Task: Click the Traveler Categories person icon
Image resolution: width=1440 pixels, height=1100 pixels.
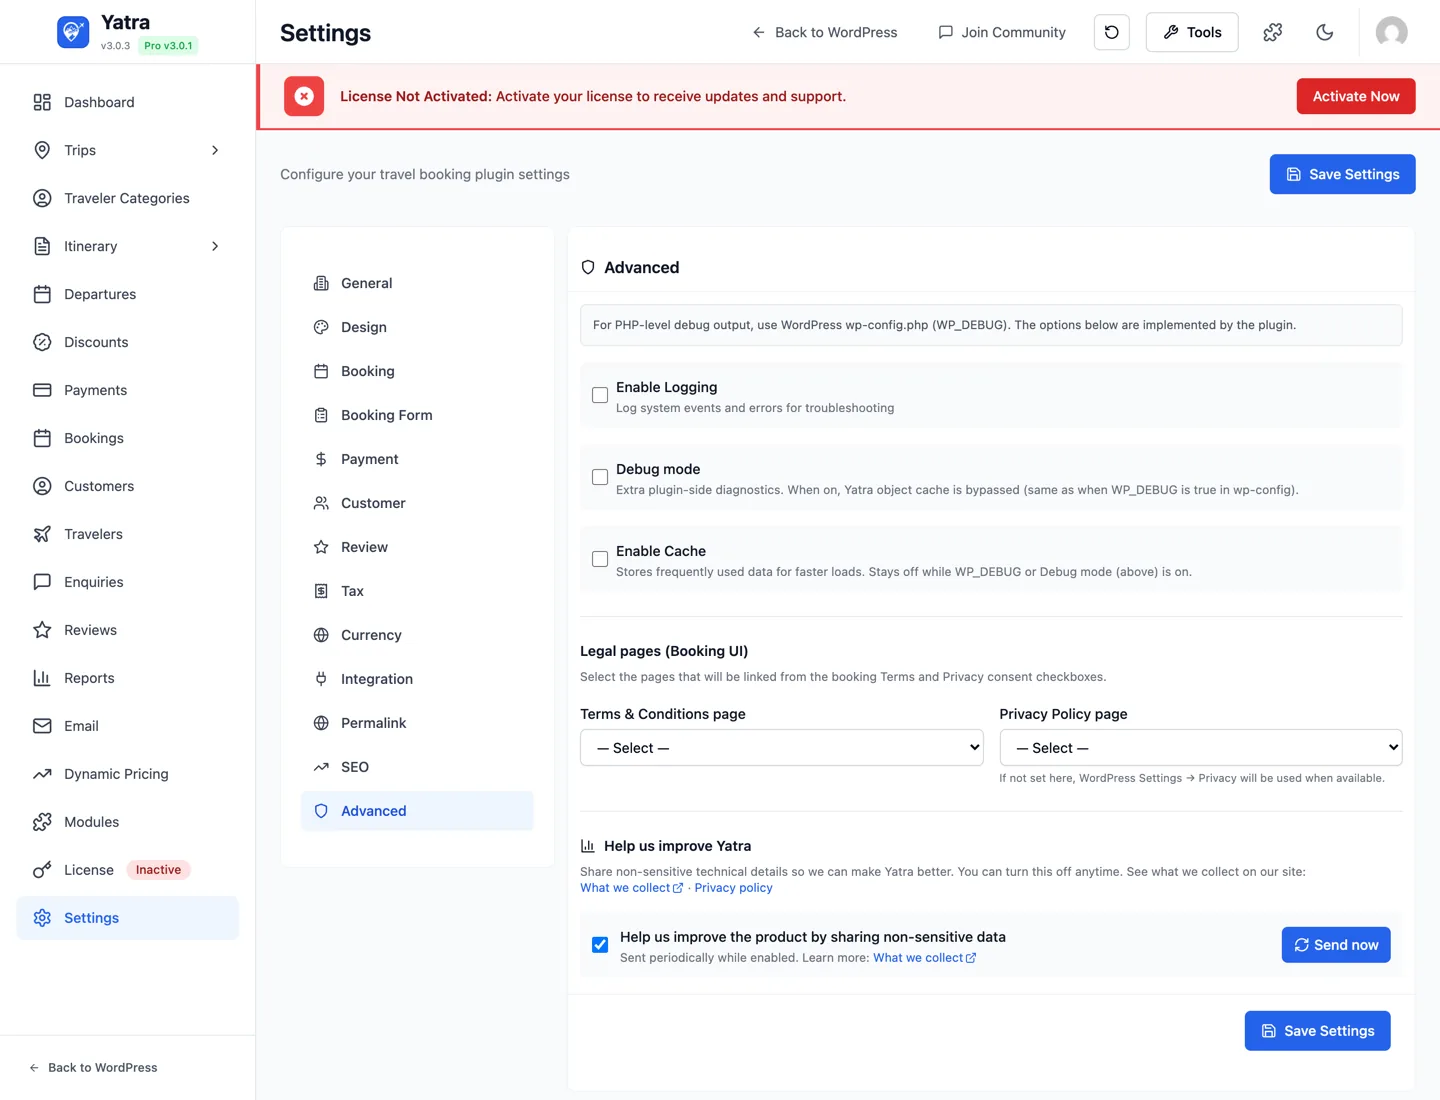Action: [x=42, y=198]
